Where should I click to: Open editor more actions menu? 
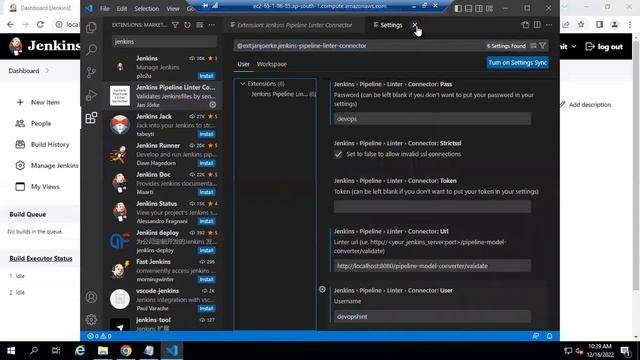tap(549, 25)
